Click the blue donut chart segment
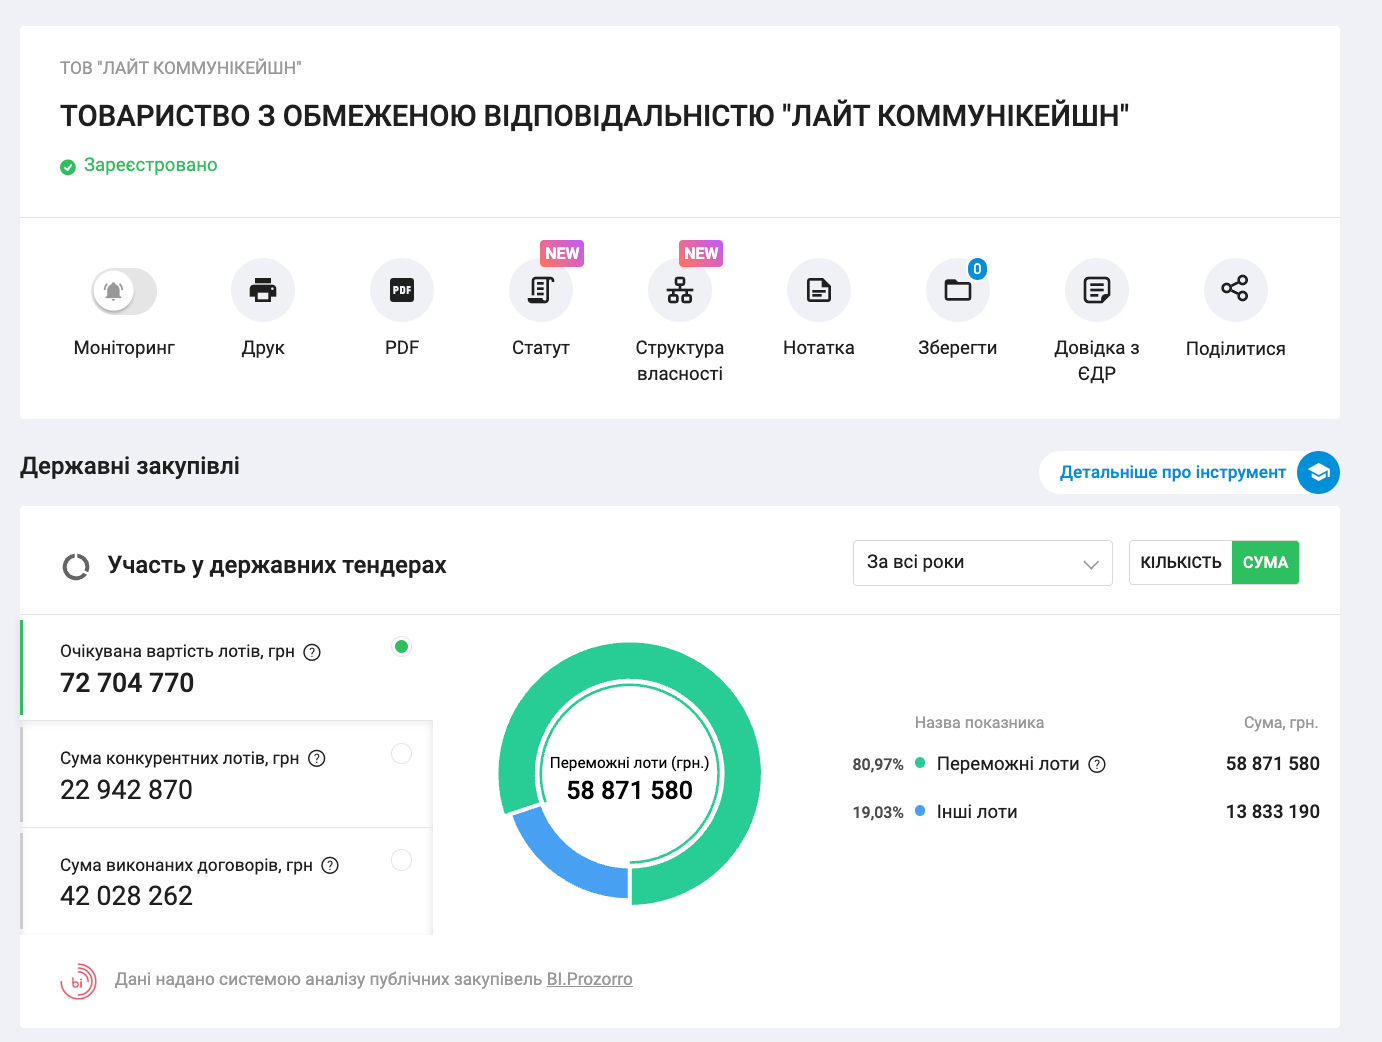This screenshot has width=1382, height=1042. coord(568,860)
